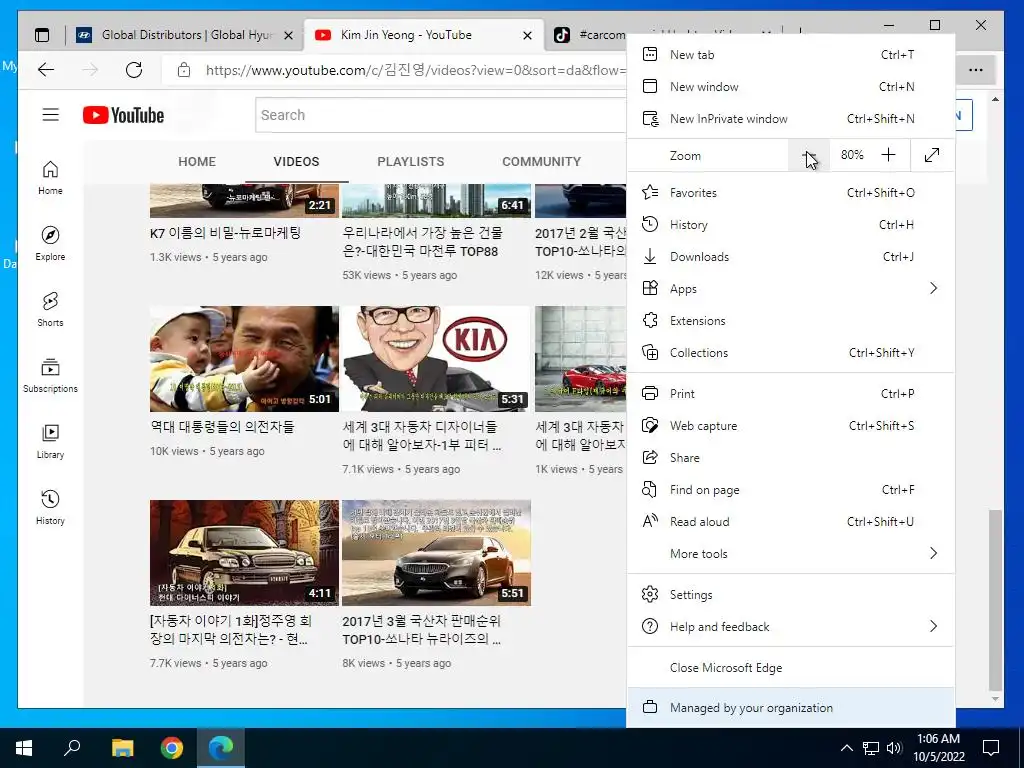Viewport: 1024px width, 768px height.
Task: Open the 4:11 black sedan thumbnail
Action: tap(244, 552)
